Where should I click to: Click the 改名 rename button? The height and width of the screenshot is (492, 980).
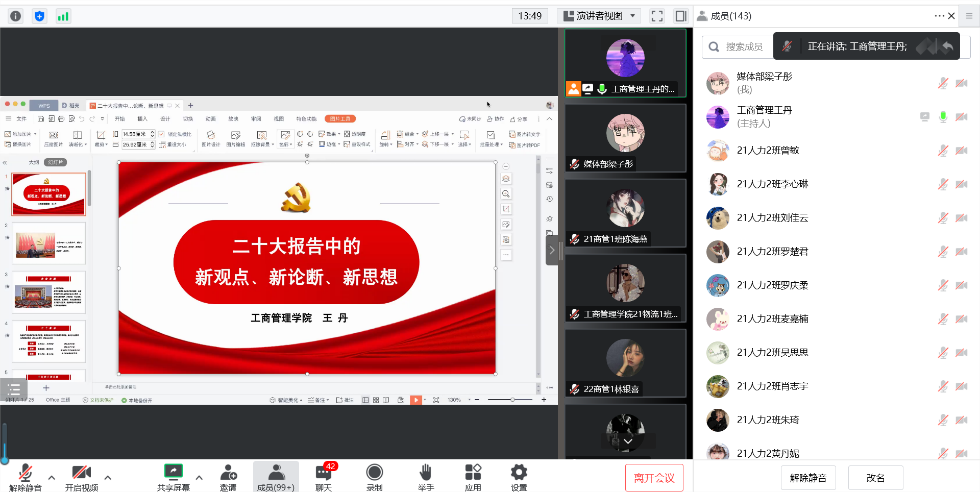point(875,477)
